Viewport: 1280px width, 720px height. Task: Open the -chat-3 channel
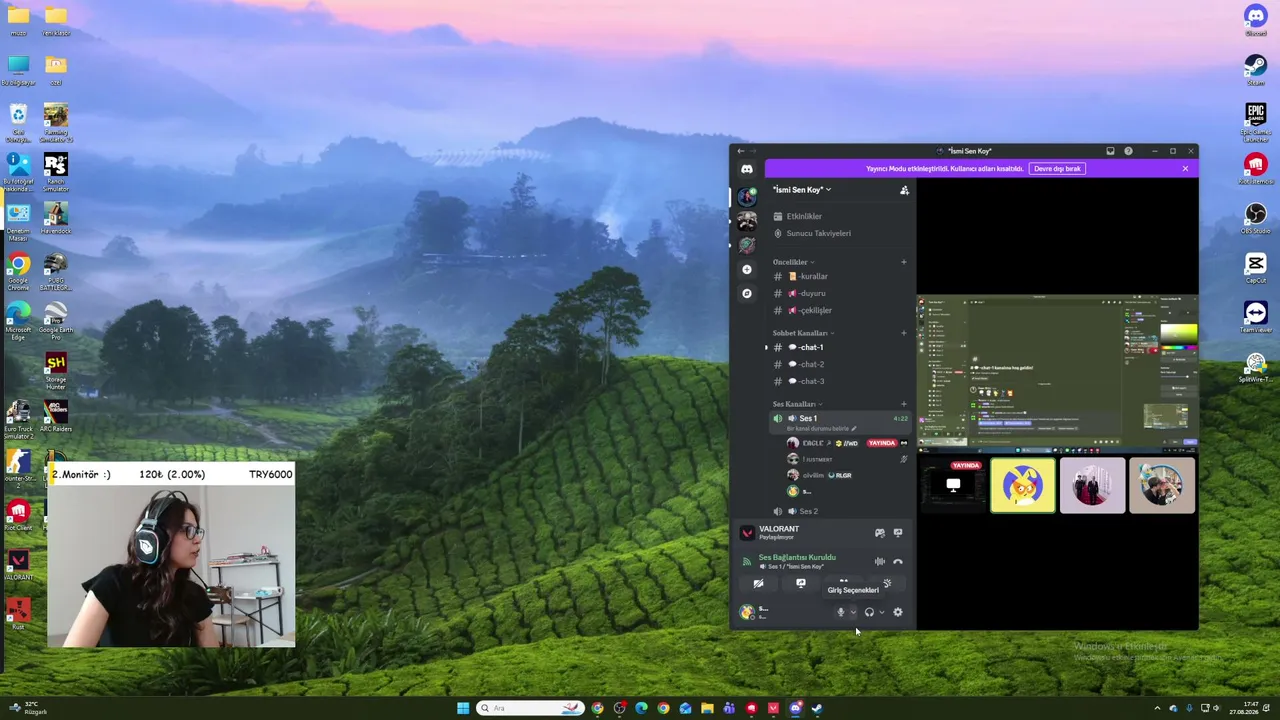(x=840, y=381)
